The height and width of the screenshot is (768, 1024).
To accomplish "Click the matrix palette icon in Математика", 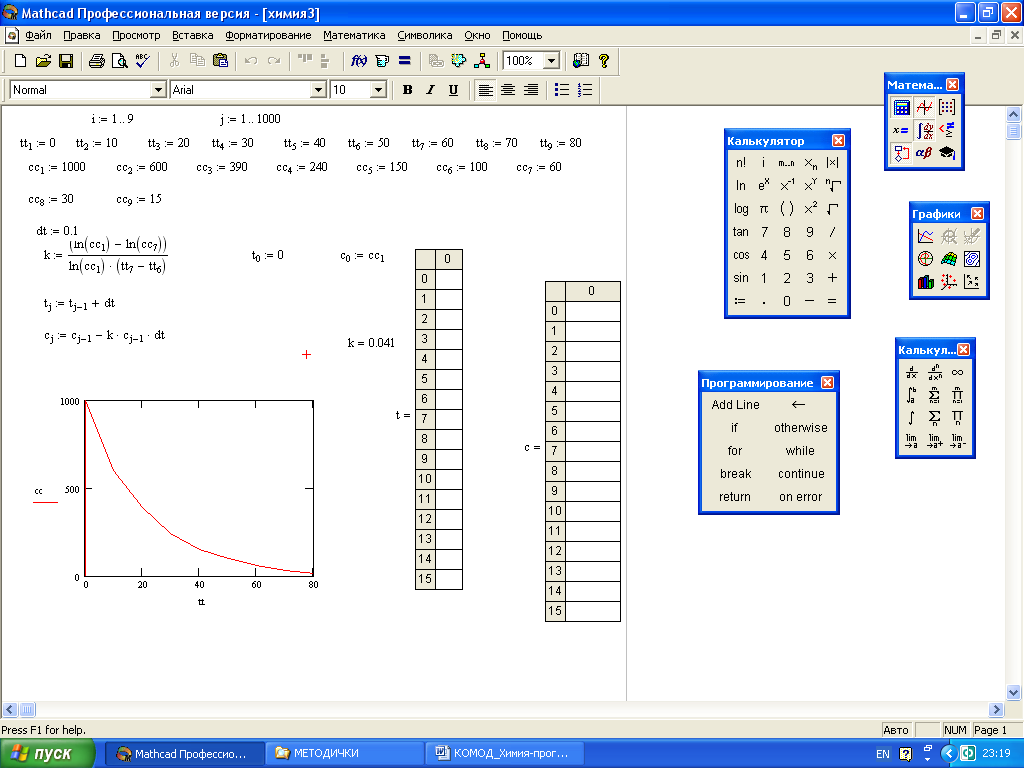I will [947, 108].
